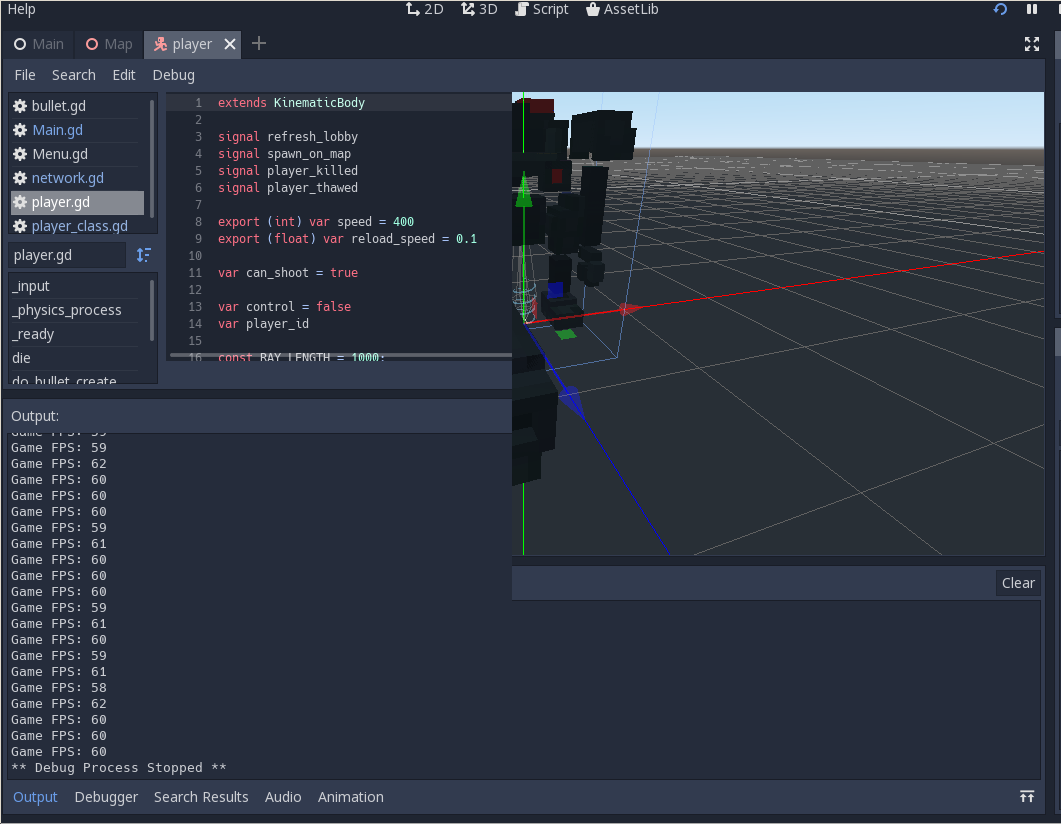Image resolution: width=1061 pixels, height=824 pixels.
Task: Click the speed value 400 in code
Action: click(403, 222)
